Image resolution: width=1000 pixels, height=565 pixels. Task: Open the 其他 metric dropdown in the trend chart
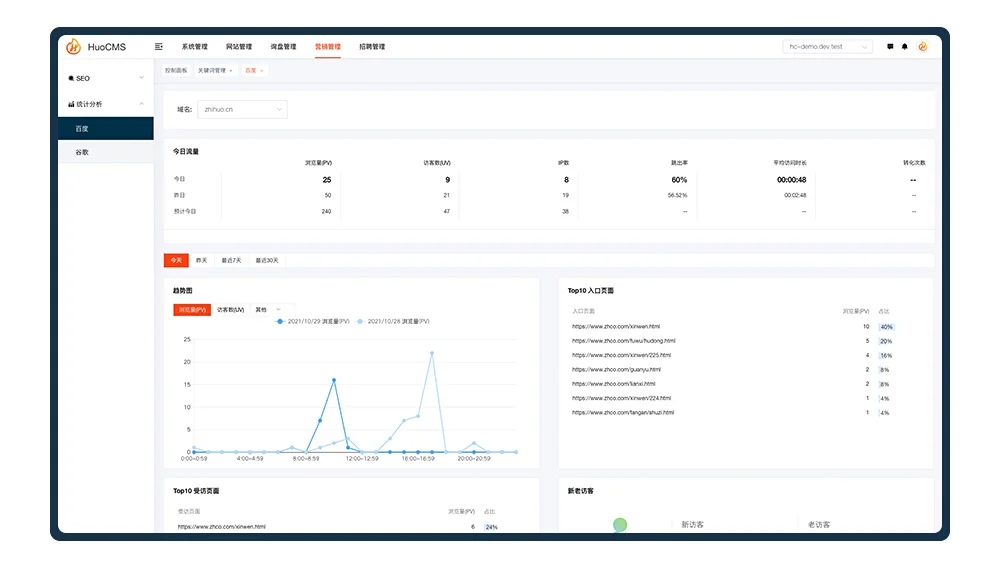(x=268, y=310)
